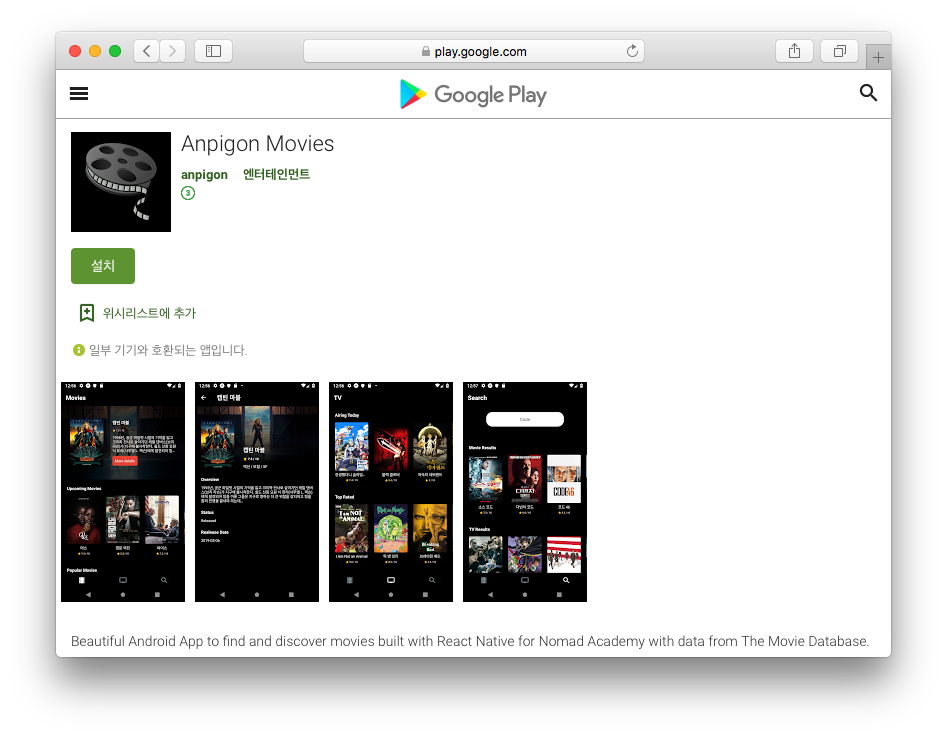Image resolution: width=947 pixels, height=737 pixels.
Task: Open the anpigon developer link
Action: coord(204,174)
